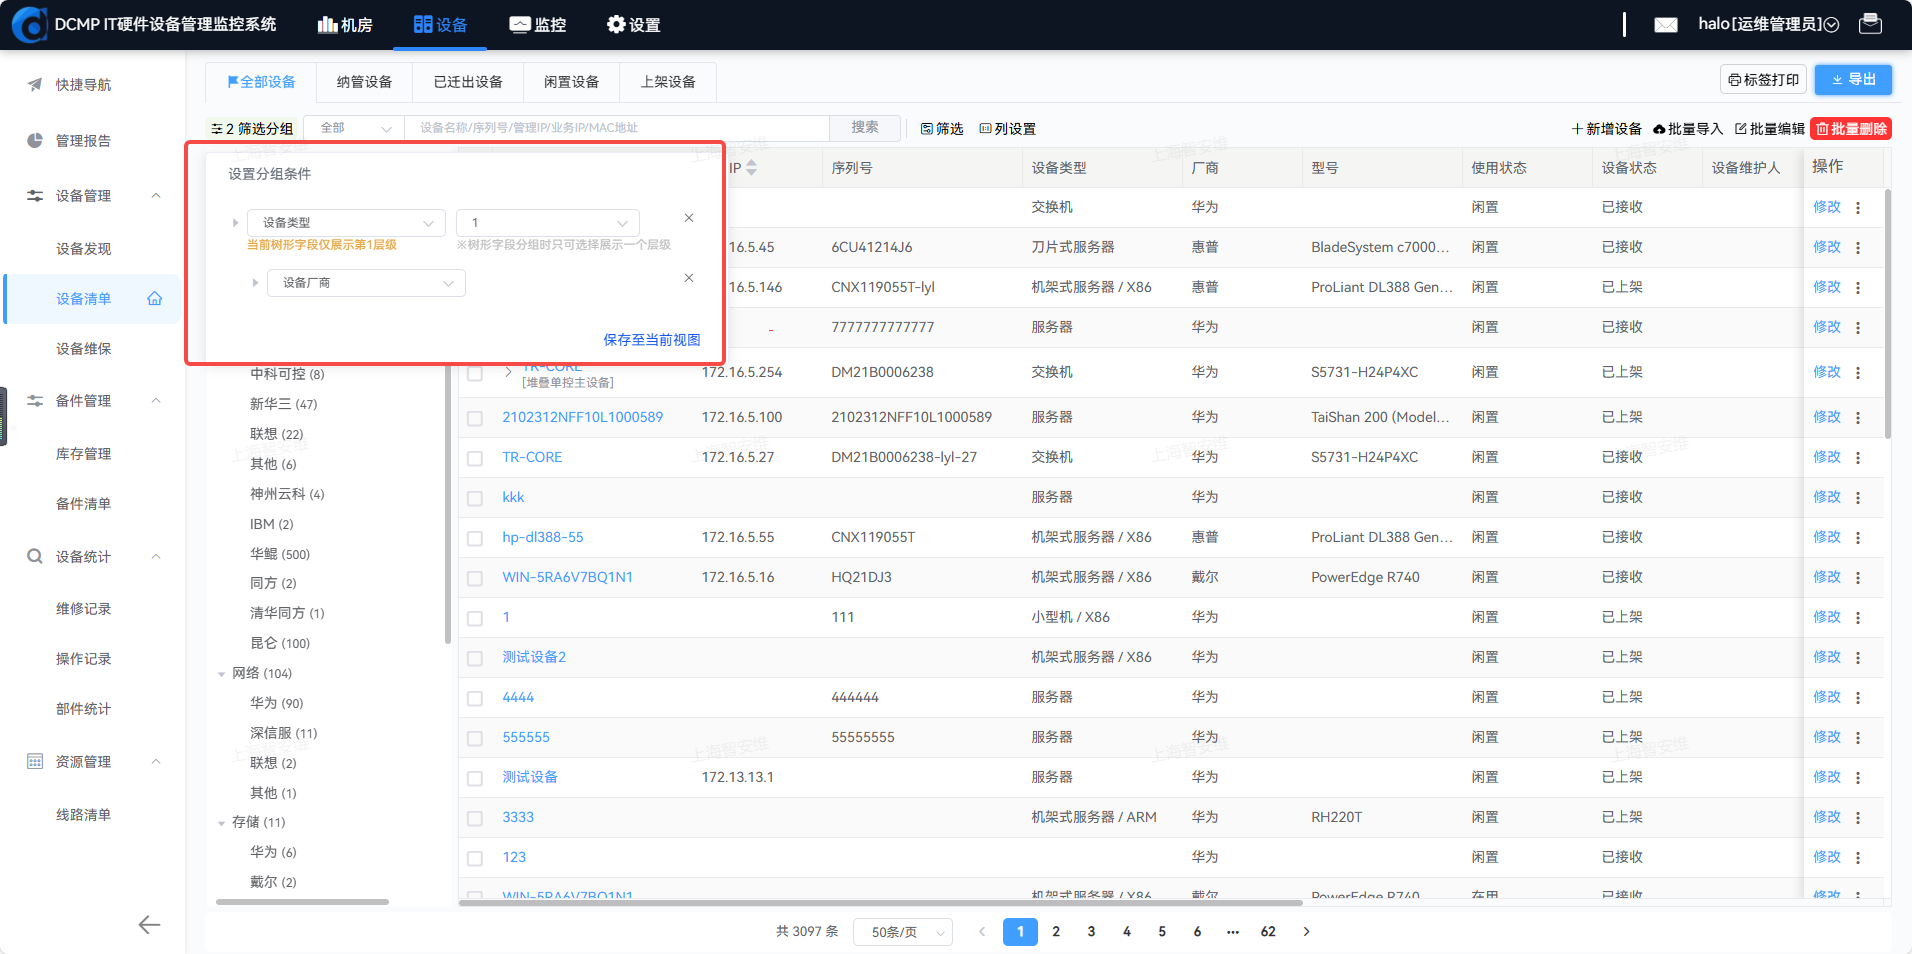
Task: Tick the checkbox for device 555555
Action: pyautogui.click(x=475, y=738)
